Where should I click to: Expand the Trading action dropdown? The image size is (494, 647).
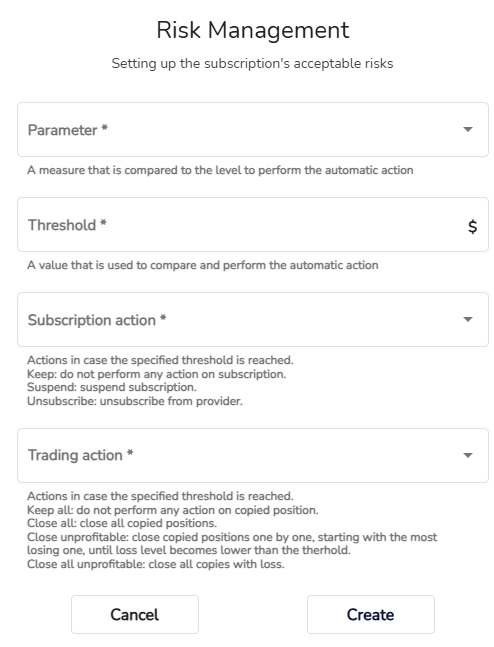(253, 455)
